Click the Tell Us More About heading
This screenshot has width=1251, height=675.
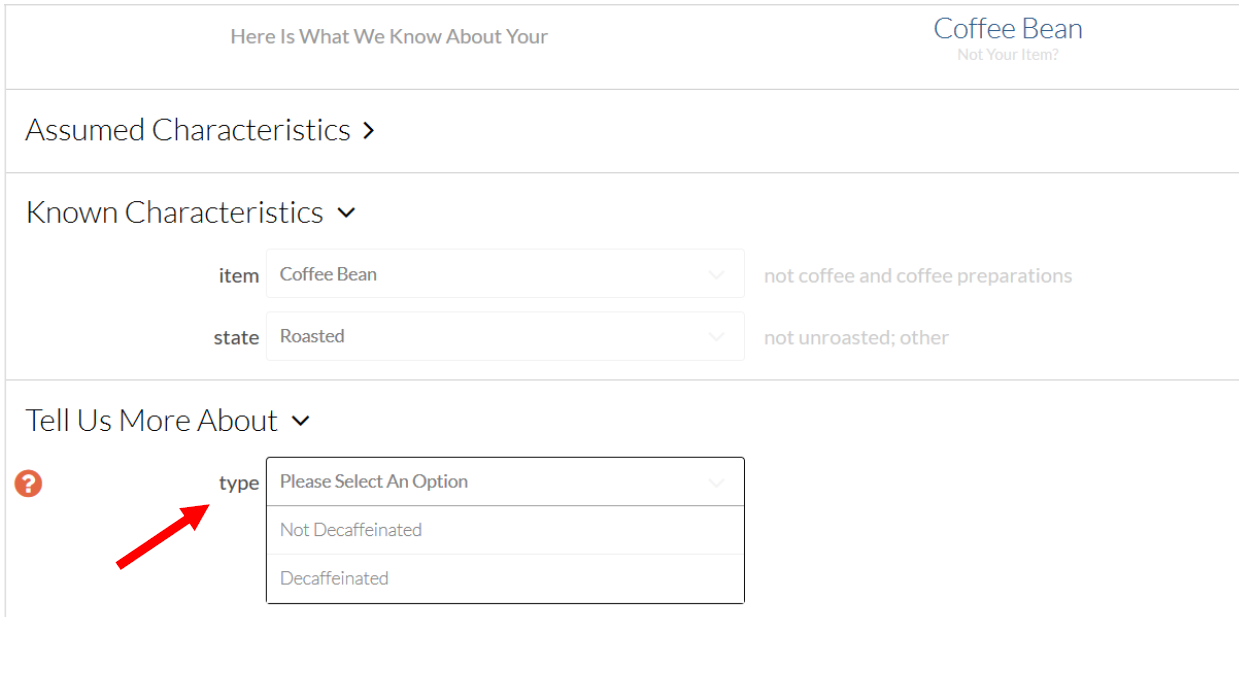pyautogui.click(x=152, y=421)
